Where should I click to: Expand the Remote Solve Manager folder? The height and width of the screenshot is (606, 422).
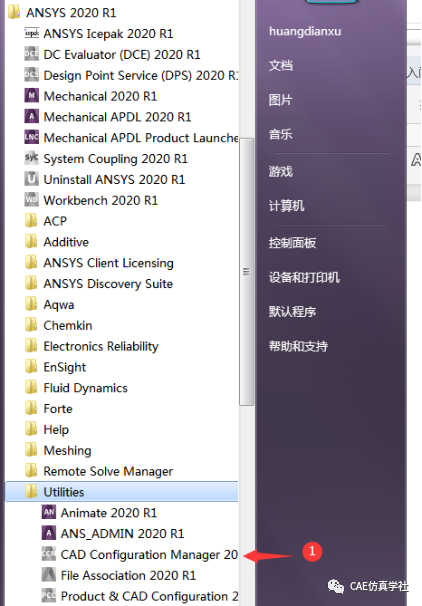[108, 472]
